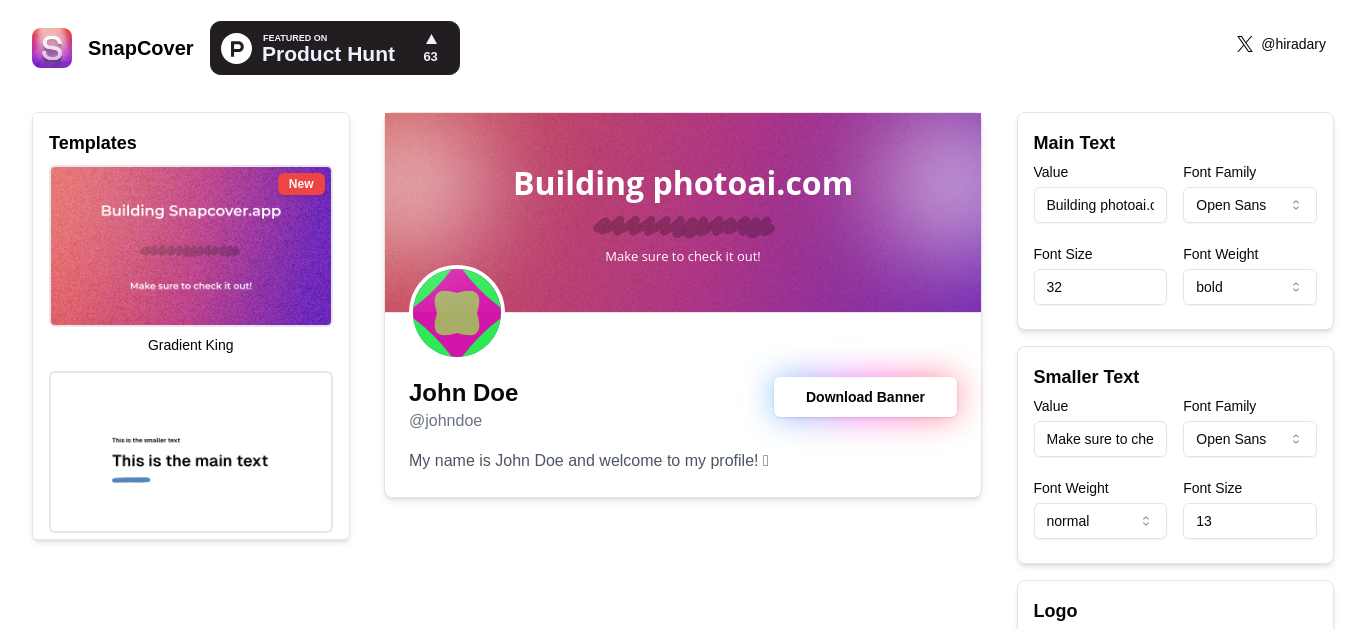The height and width of the screenshot is (629, 1366).
Task: Open the @hiradary profile link
Action: point(1293,44)
